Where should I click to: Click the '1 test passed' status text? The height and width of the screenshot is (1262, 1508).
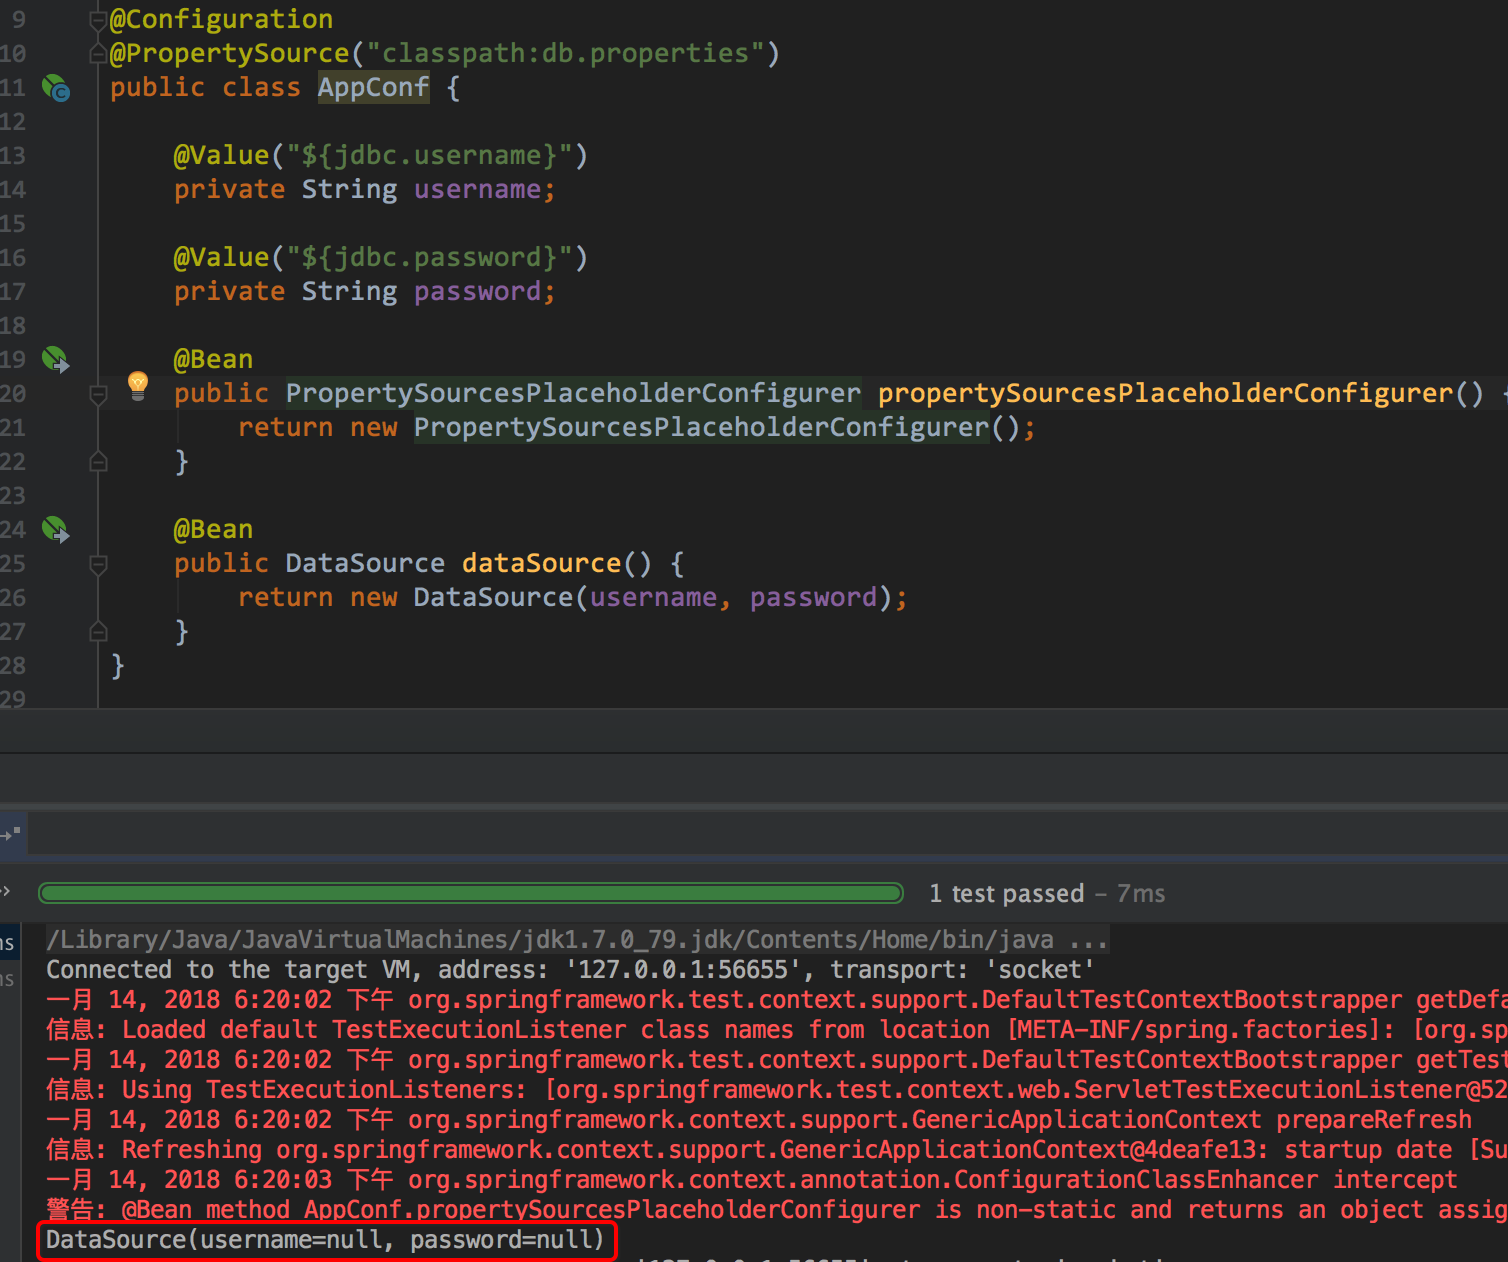[1006, 893]
